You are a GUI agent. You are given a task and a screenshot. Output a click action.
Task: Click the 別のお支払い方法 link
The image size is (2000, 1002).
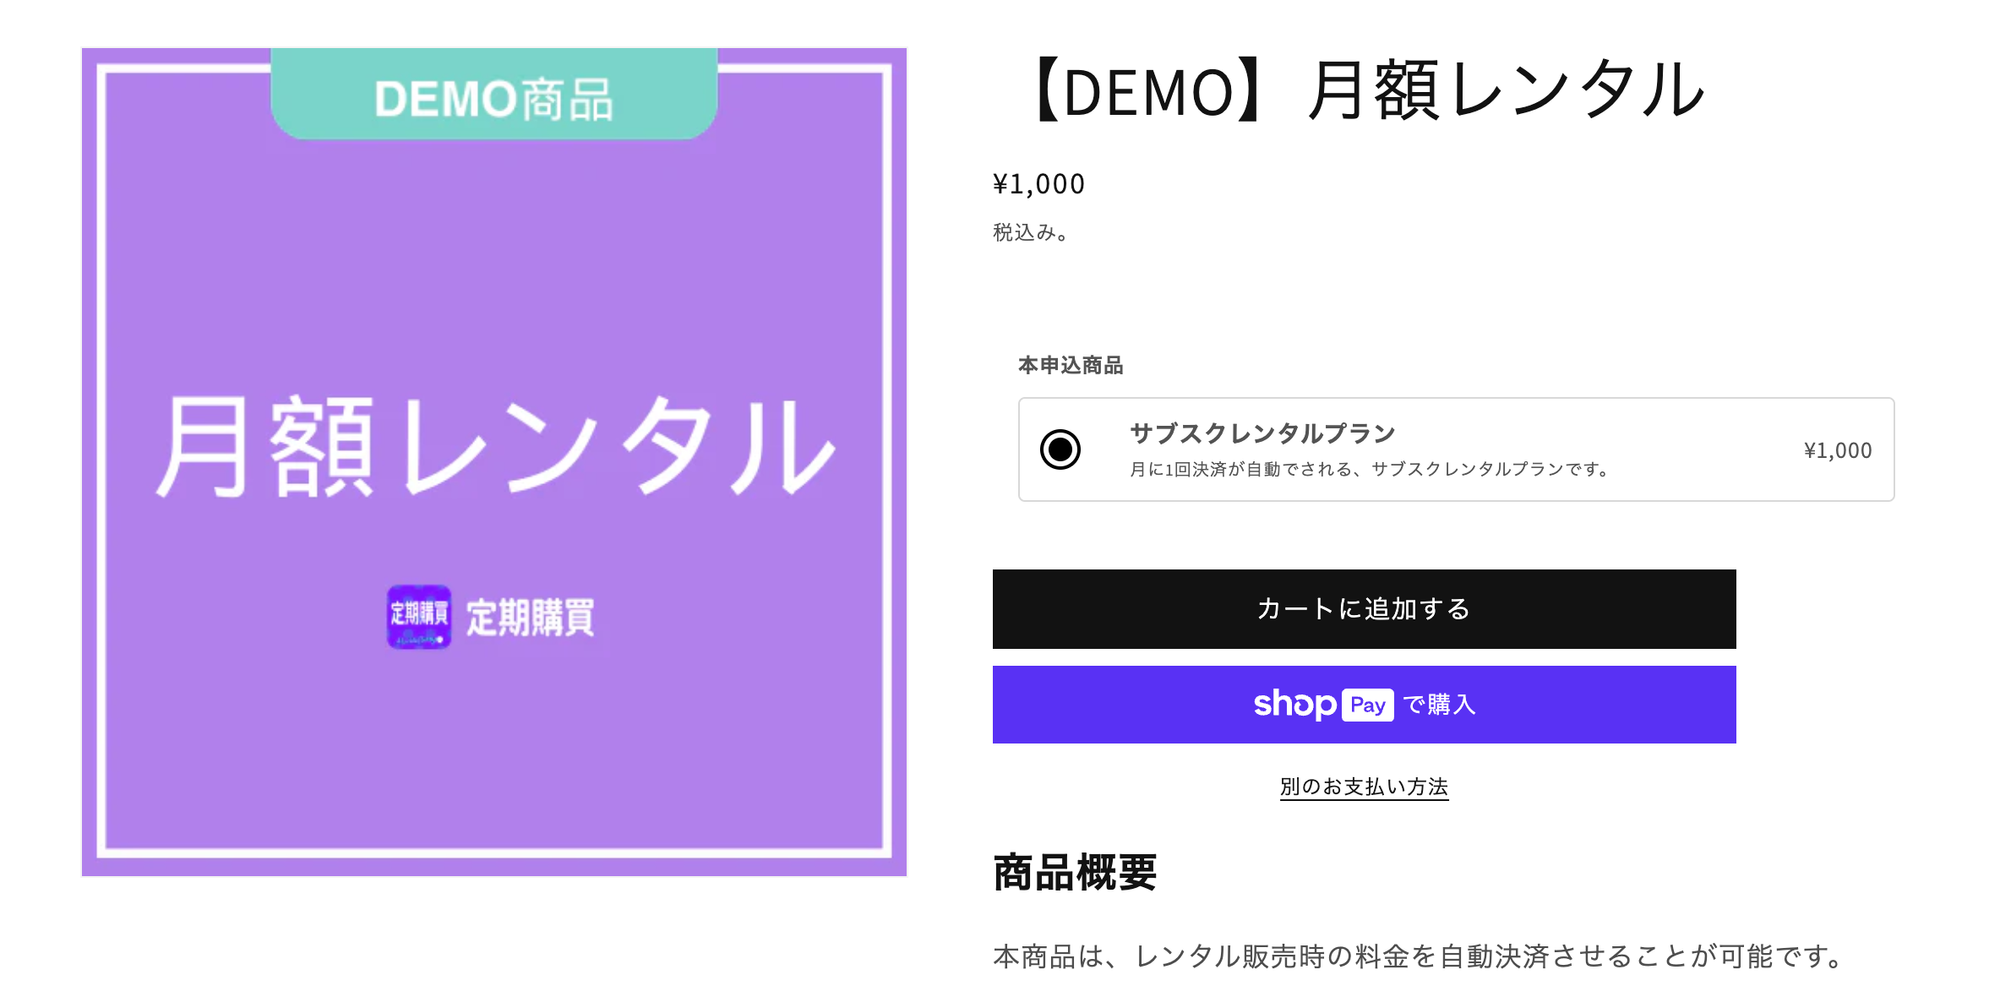(x=1363, y=787)
